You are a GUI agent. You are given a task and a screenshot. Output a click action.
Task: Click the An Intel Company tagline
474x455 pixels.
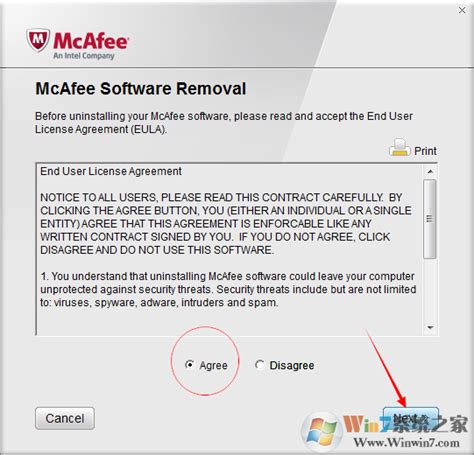(84, 56)
